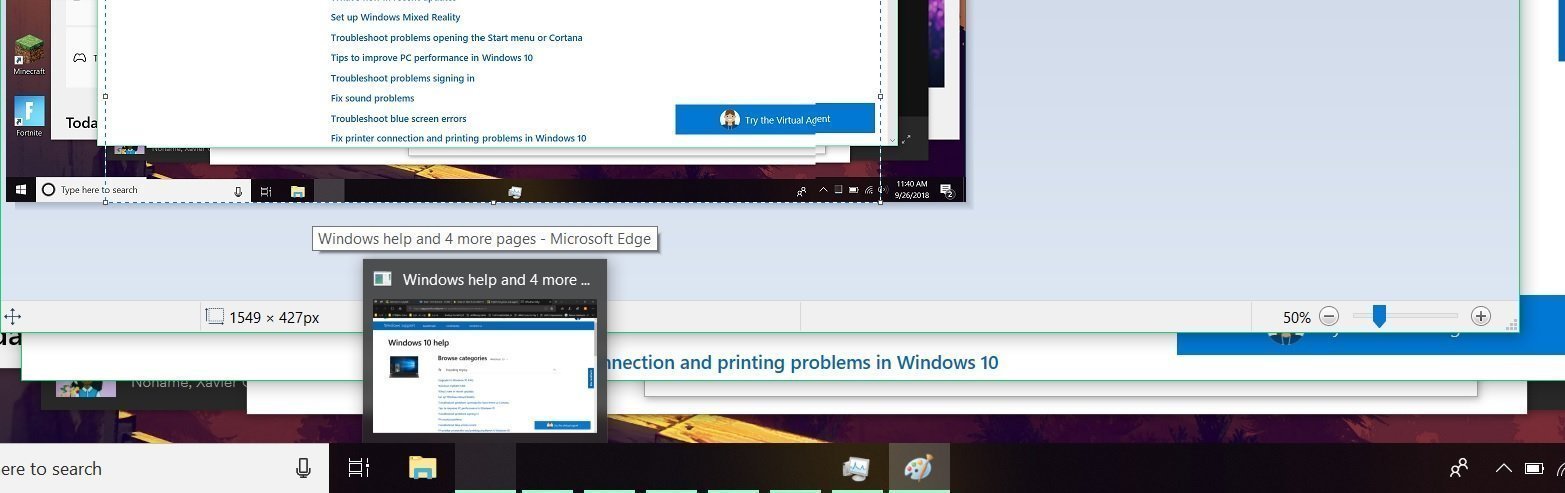Click large 'printing problems in Windows 10' link behind Paint
1565x493 pixels.
[x=798, y=362]
